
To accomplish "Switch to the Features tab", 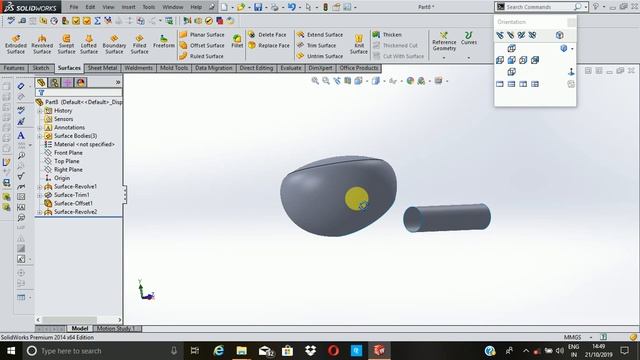I will point(14,68).
